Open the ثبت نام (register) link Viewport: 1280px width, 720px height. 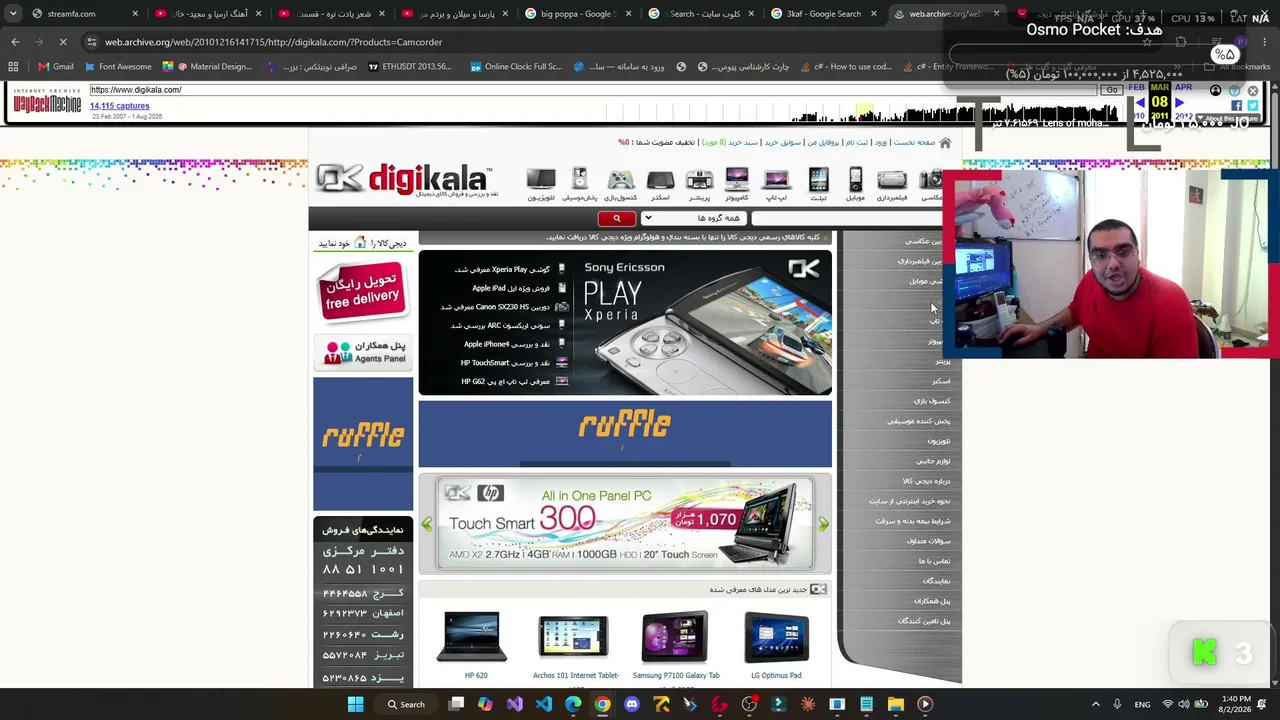[855, 143]
